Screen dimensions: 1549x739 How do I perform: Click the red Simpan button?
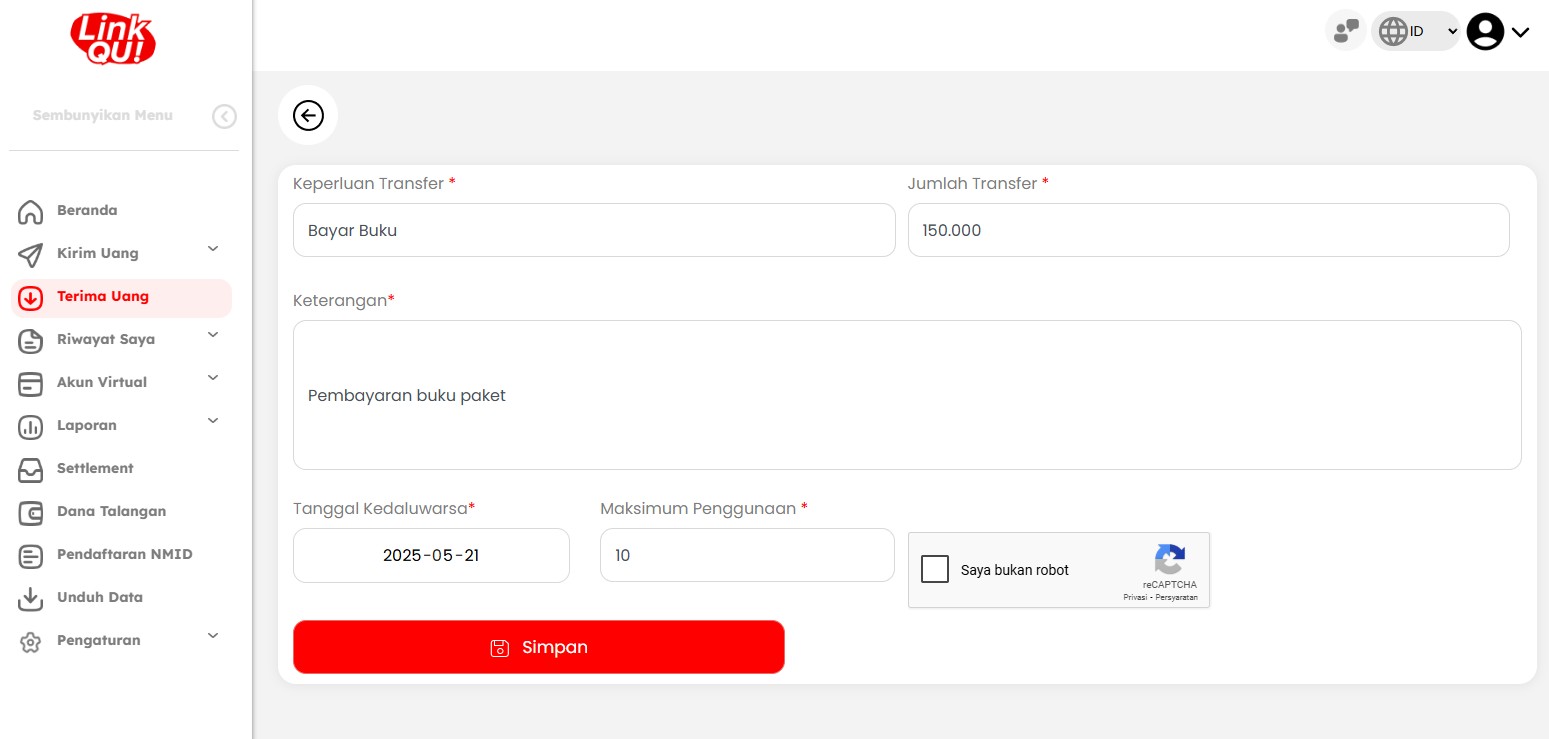538,647
